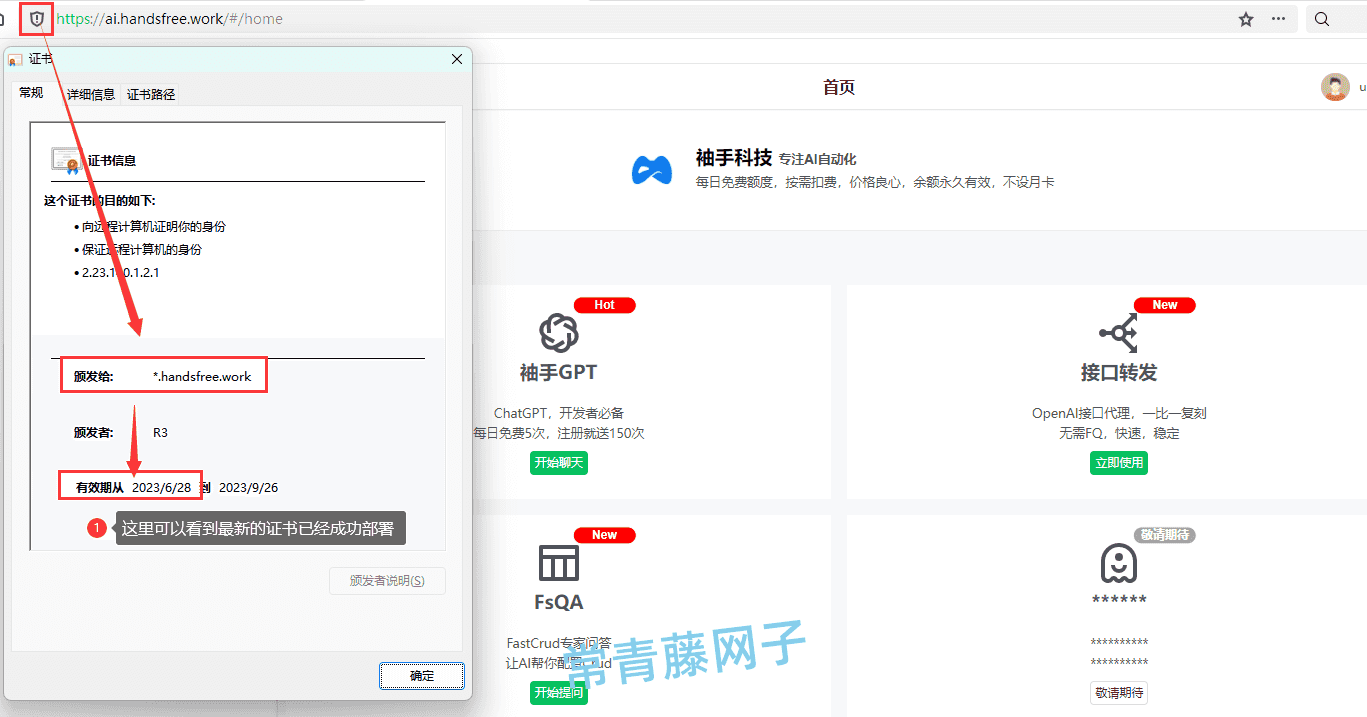Open the browser more options ellipsis menu
The image size is (1367, 717).
click(x=1278, y=19)
